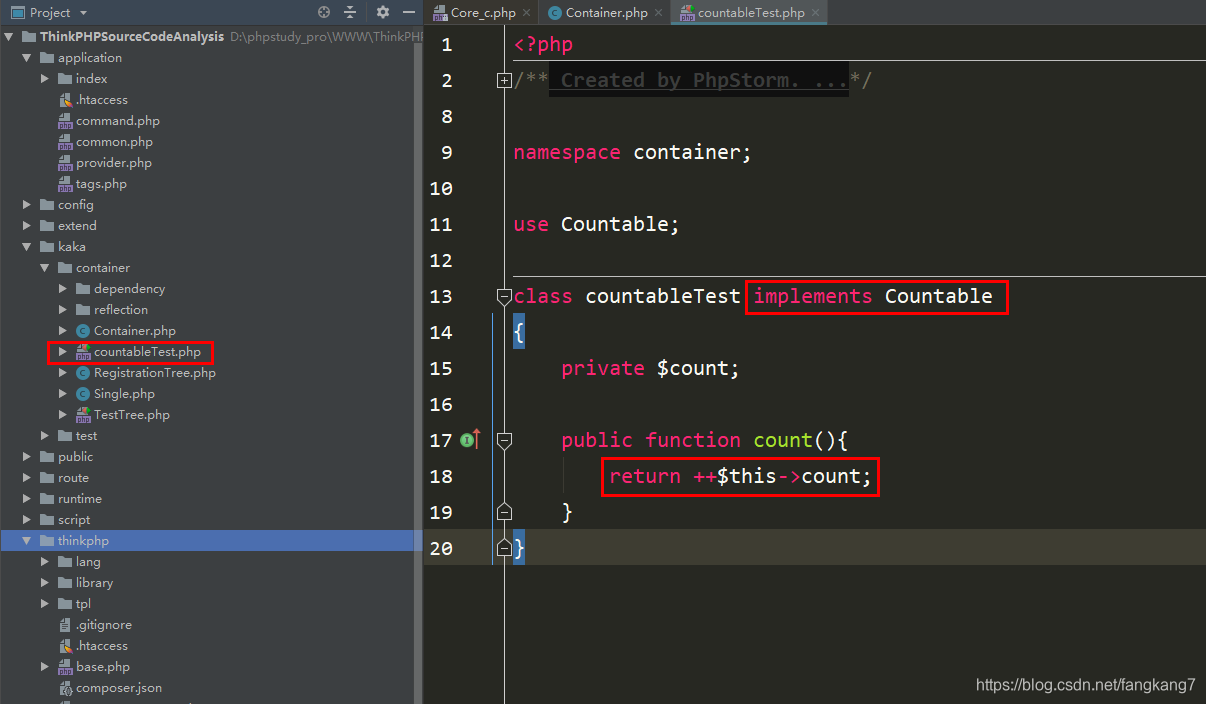The height and width of the screenshot is (704, 1206).
Task: Open Project panel settings gear
Action: click(x=383, y=12)
